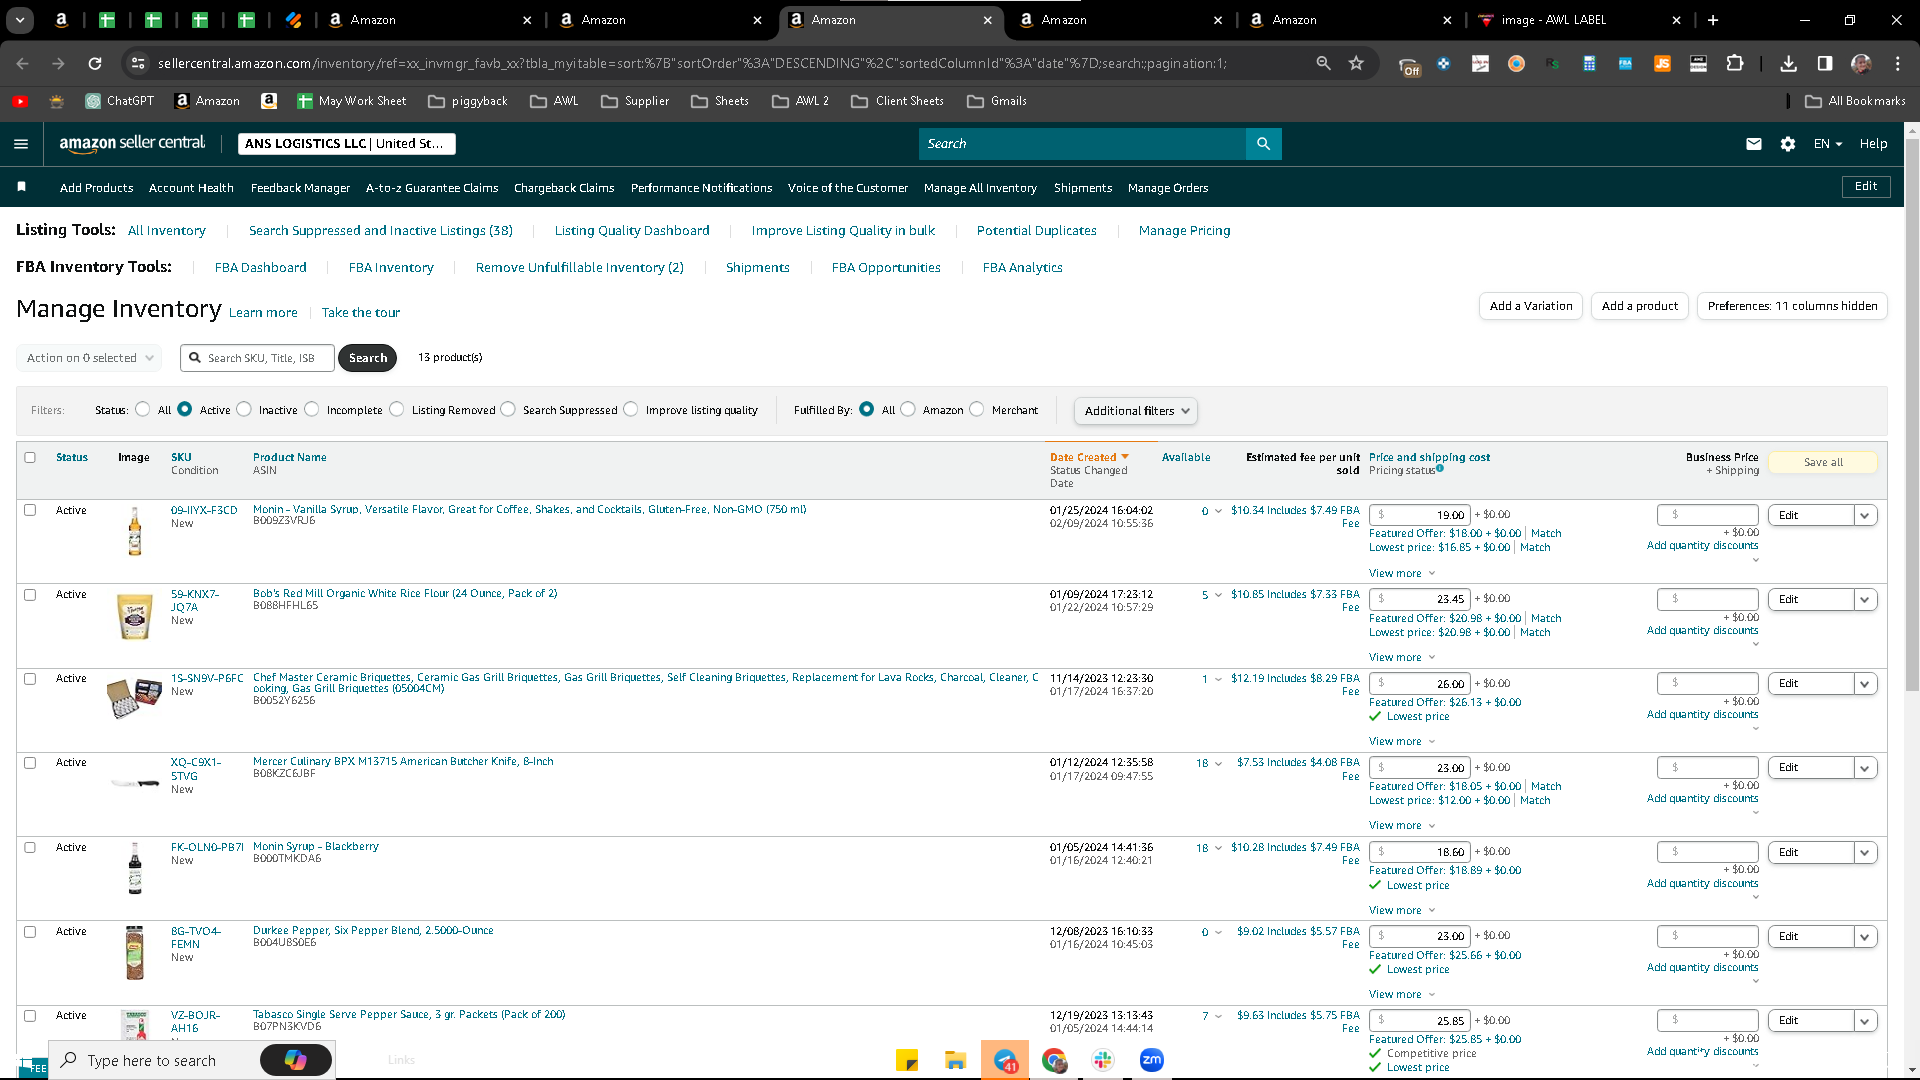This screenshot has height=1080, width=1920.
Task: Click the Seller Central search magnifier button
Action: click(1263, 144)
